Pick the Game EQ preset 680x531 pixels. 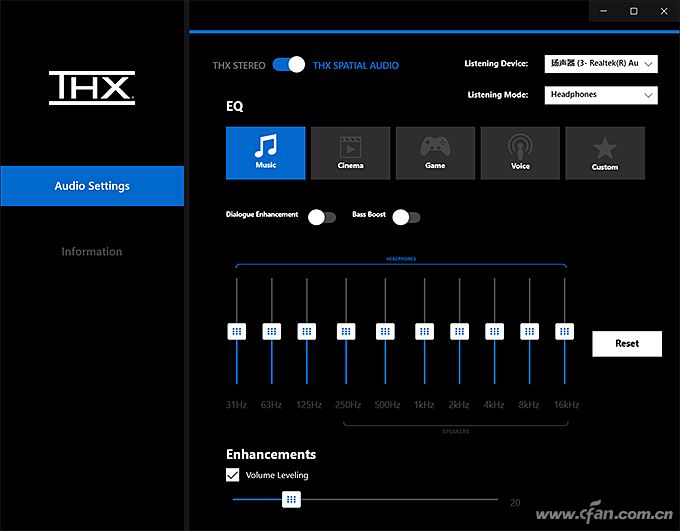pos(435,153)
